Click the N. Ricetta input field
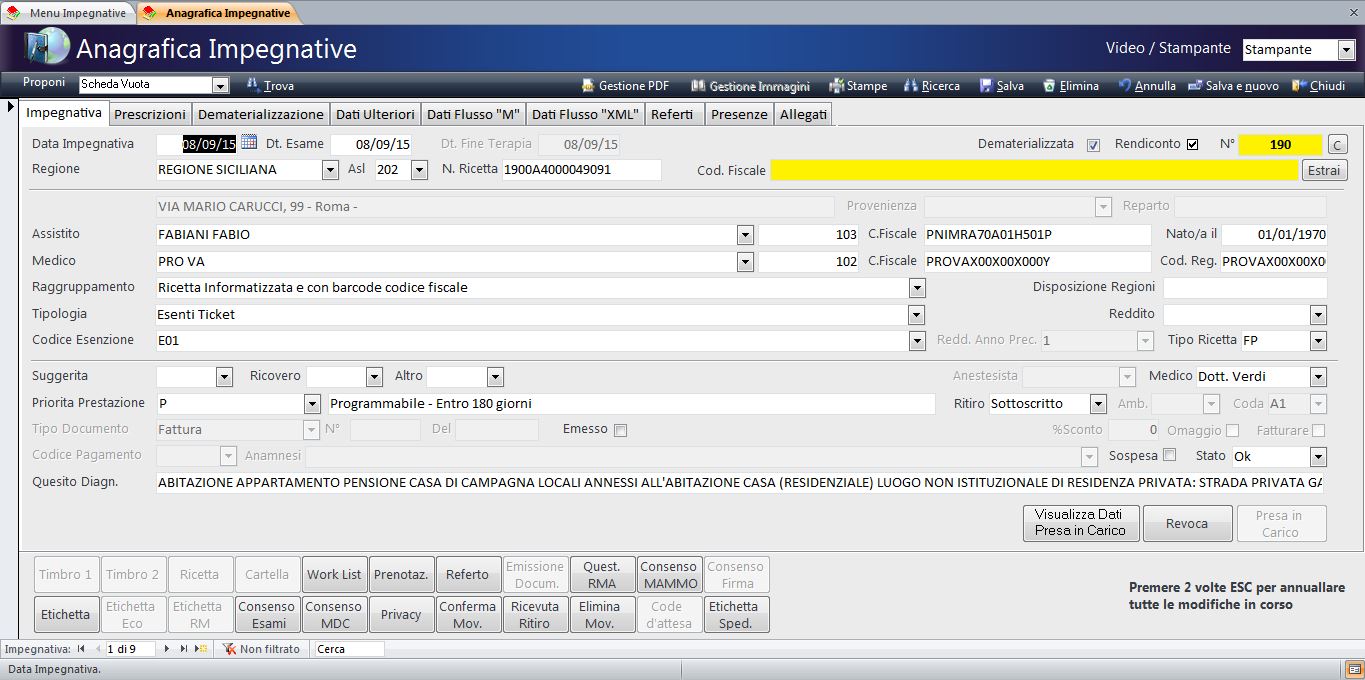1365x680 pixels. [x=581, y=170]
